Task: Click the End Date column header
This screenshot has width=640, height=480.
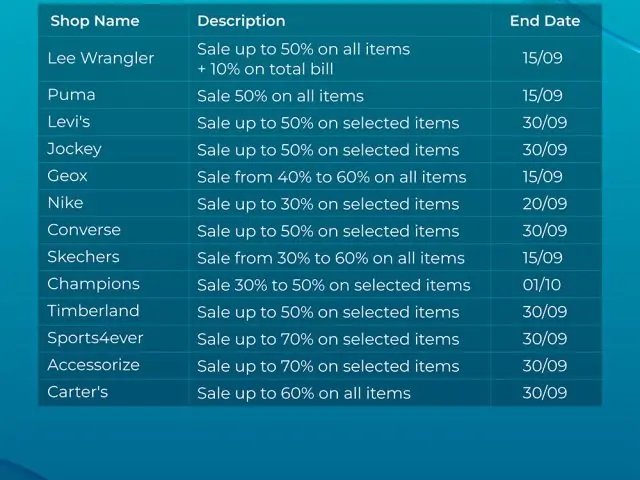Action: pyautogui.click(x=545, y=21)
